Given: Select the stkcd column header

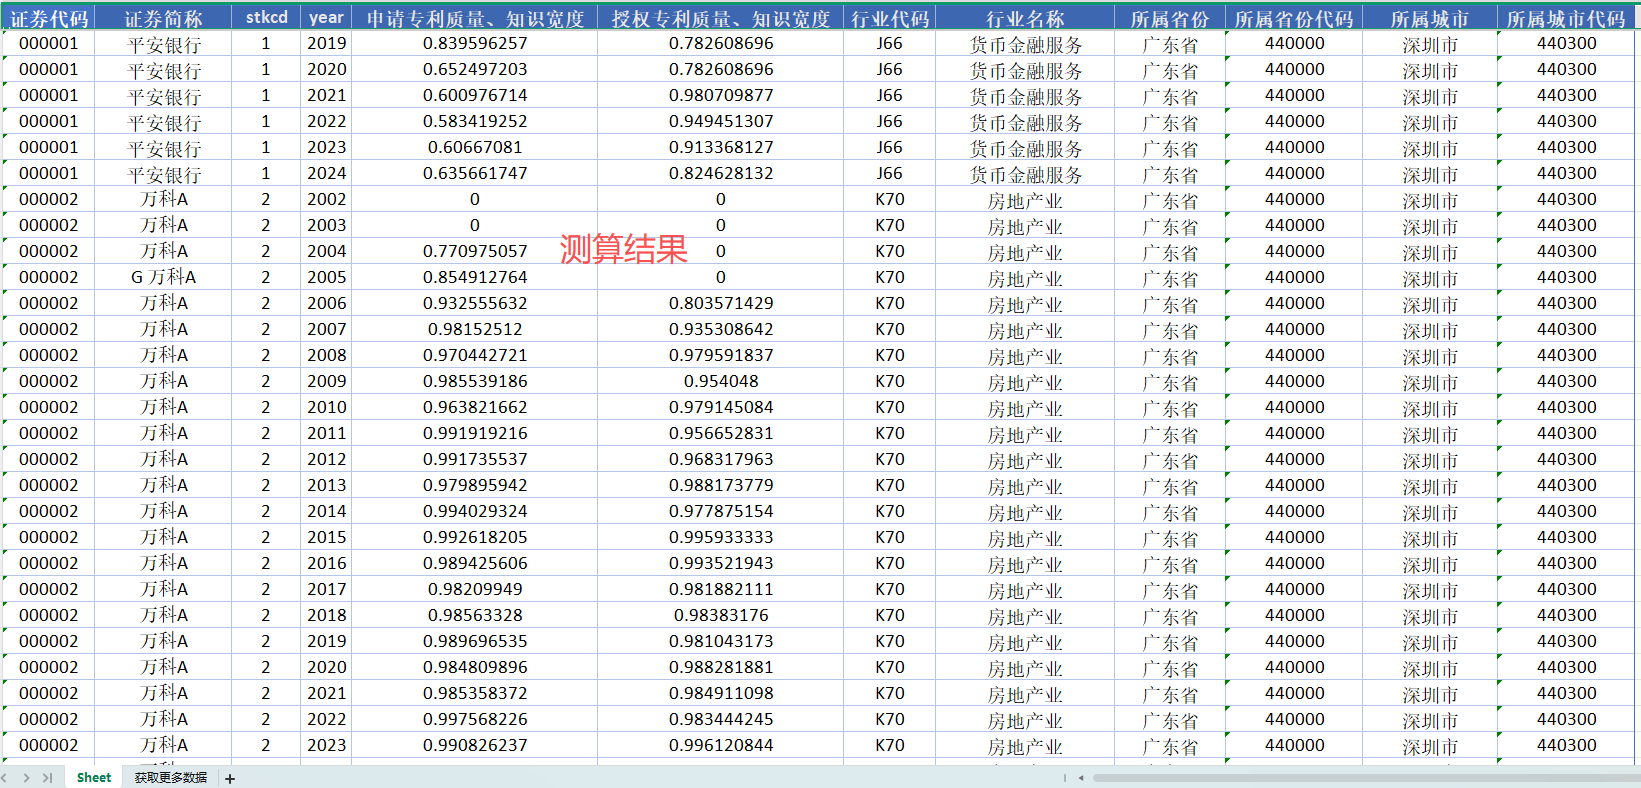Looking at the screenshot, I should 266,18.
